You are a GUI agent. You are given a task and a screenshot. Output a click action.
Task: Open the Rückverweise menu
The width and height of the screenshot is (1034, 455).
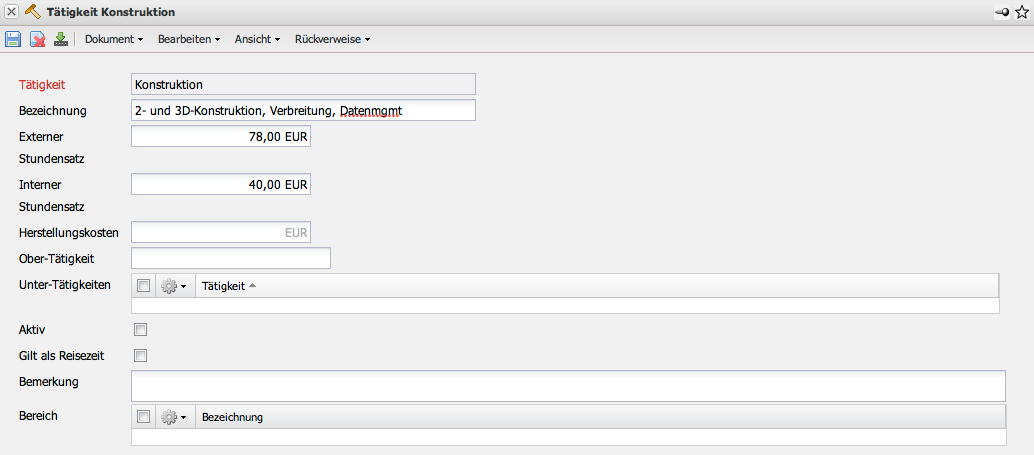332,40
